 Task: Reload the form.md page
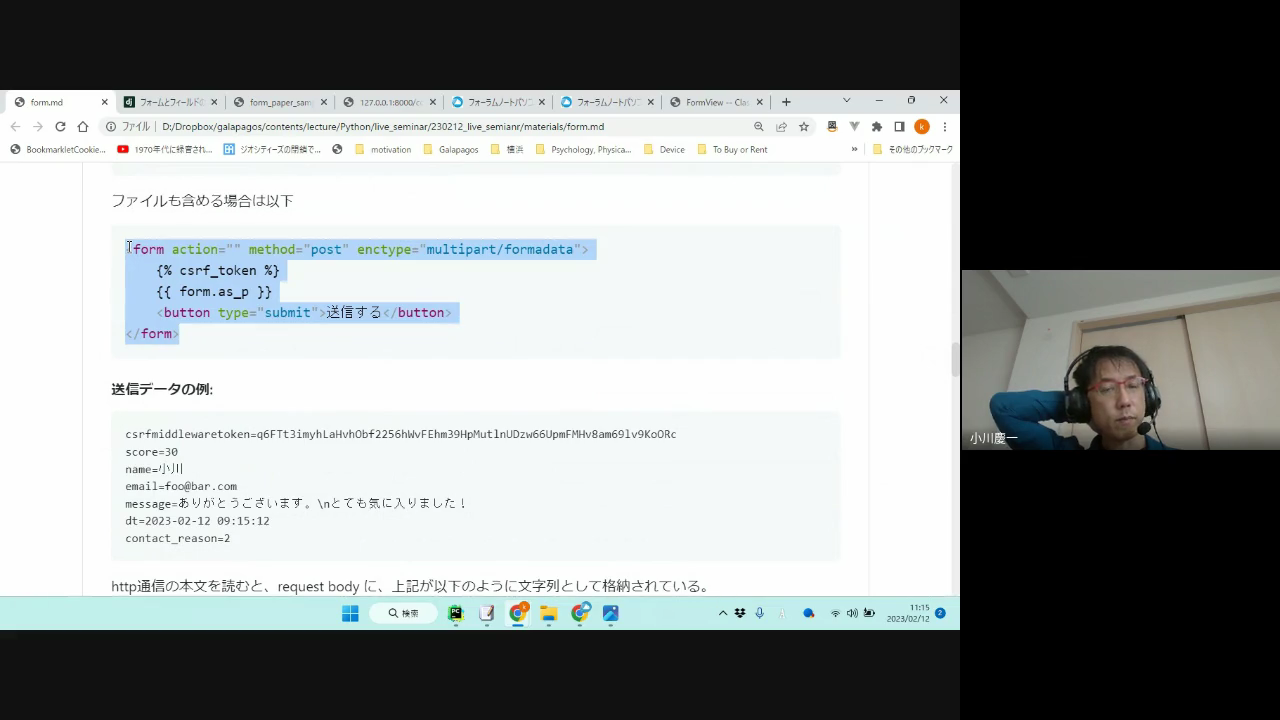click(60, 127)
